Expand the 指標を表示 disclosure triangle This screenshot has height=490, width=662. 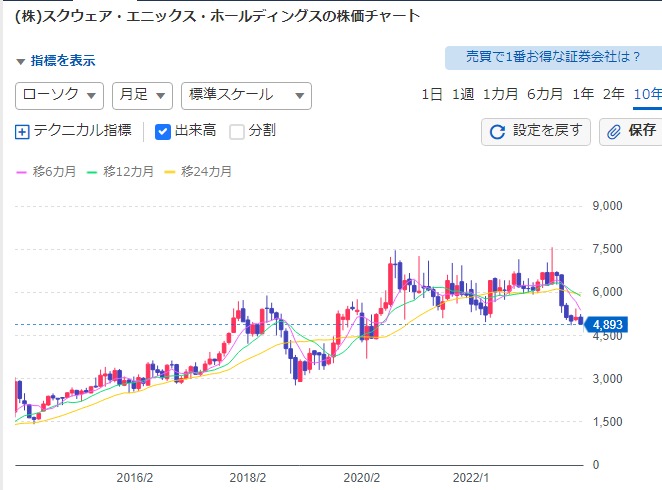tap(20, 62)
